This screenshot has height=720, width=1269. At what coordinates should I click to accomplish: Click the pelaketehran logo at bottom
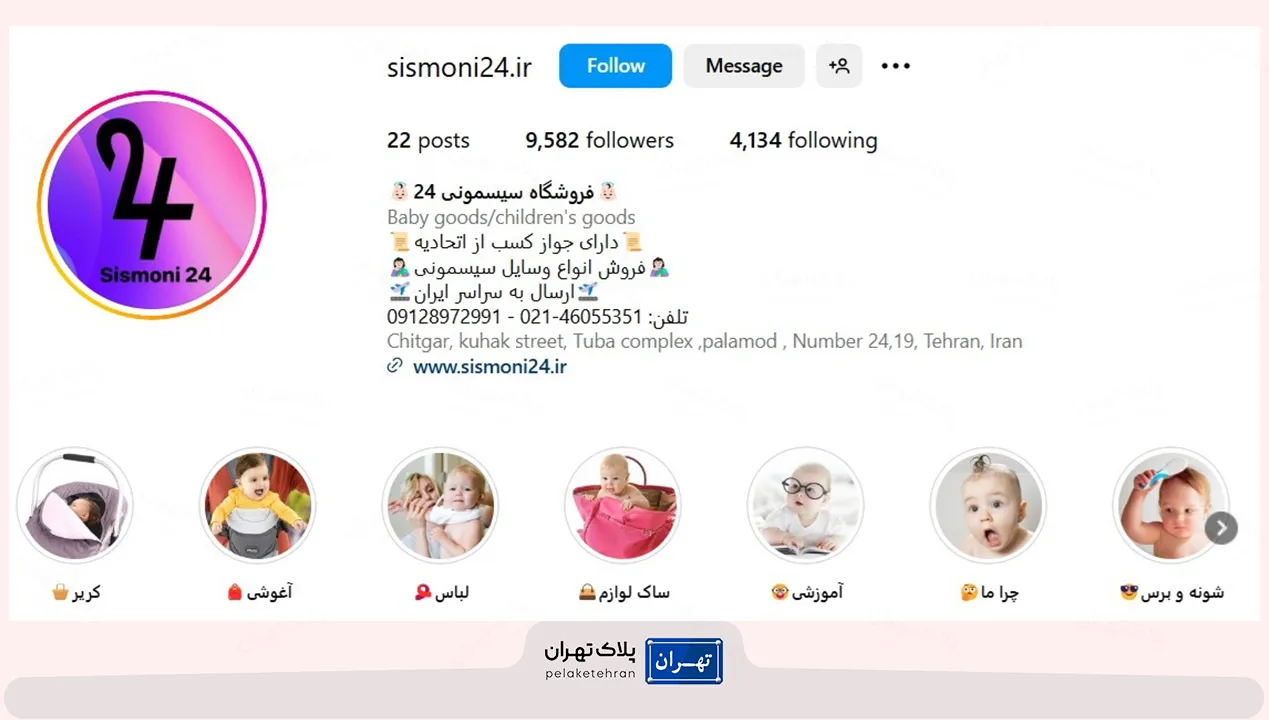click(634, 660)
